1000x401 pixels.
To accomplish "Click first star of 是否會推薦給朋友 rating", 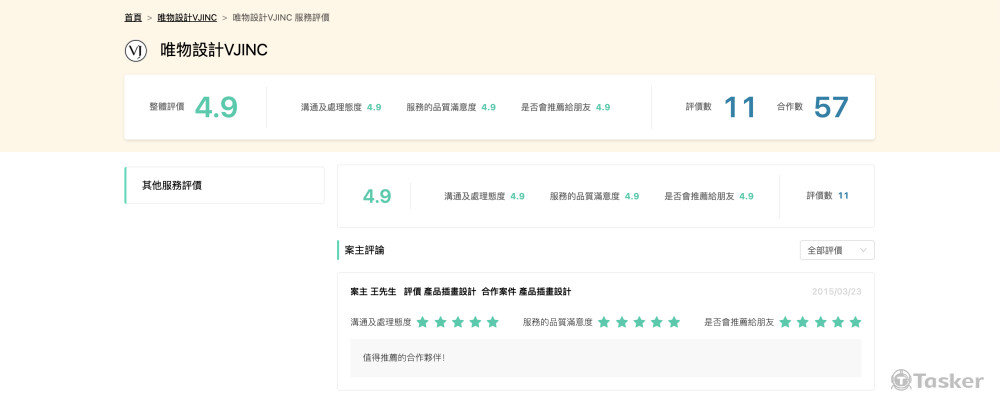I will tap(785, 322).
